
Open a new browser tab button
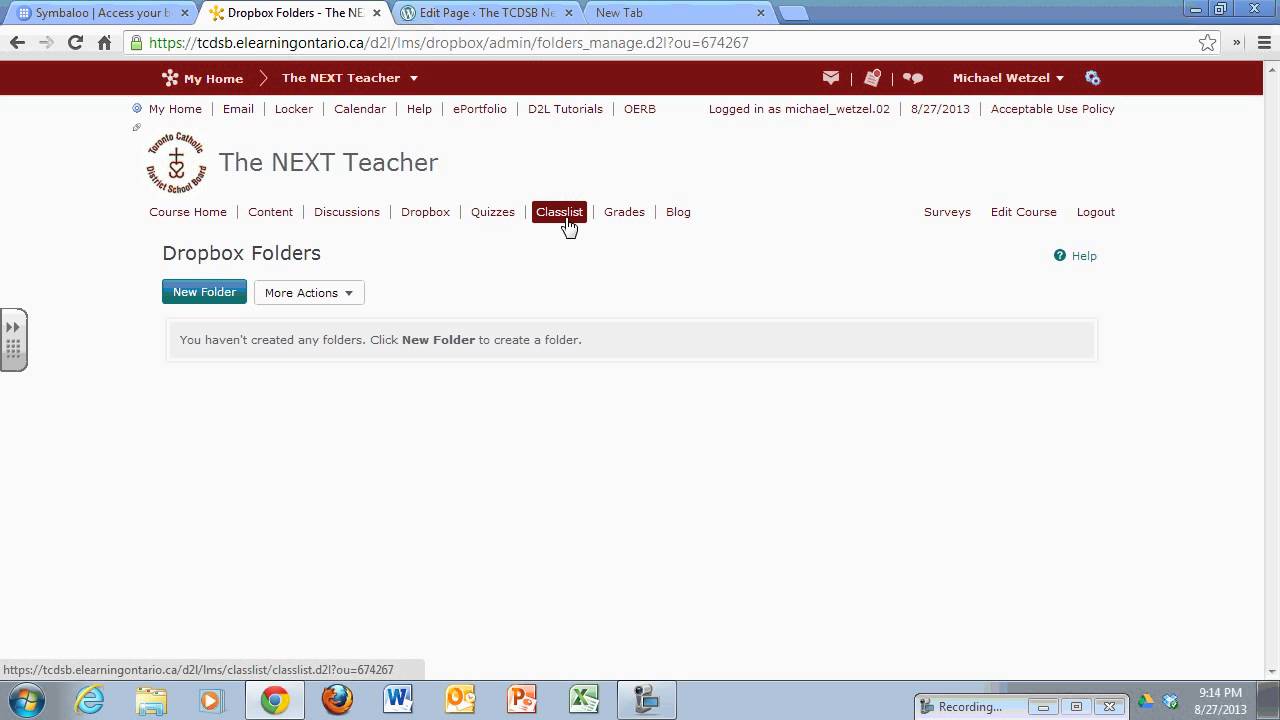(793, 13)
